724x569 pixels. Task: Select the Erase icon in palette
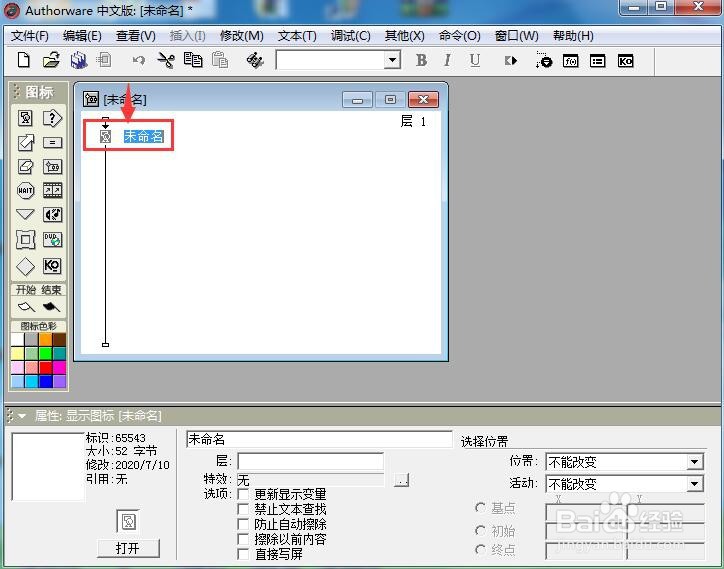(25, 166)
